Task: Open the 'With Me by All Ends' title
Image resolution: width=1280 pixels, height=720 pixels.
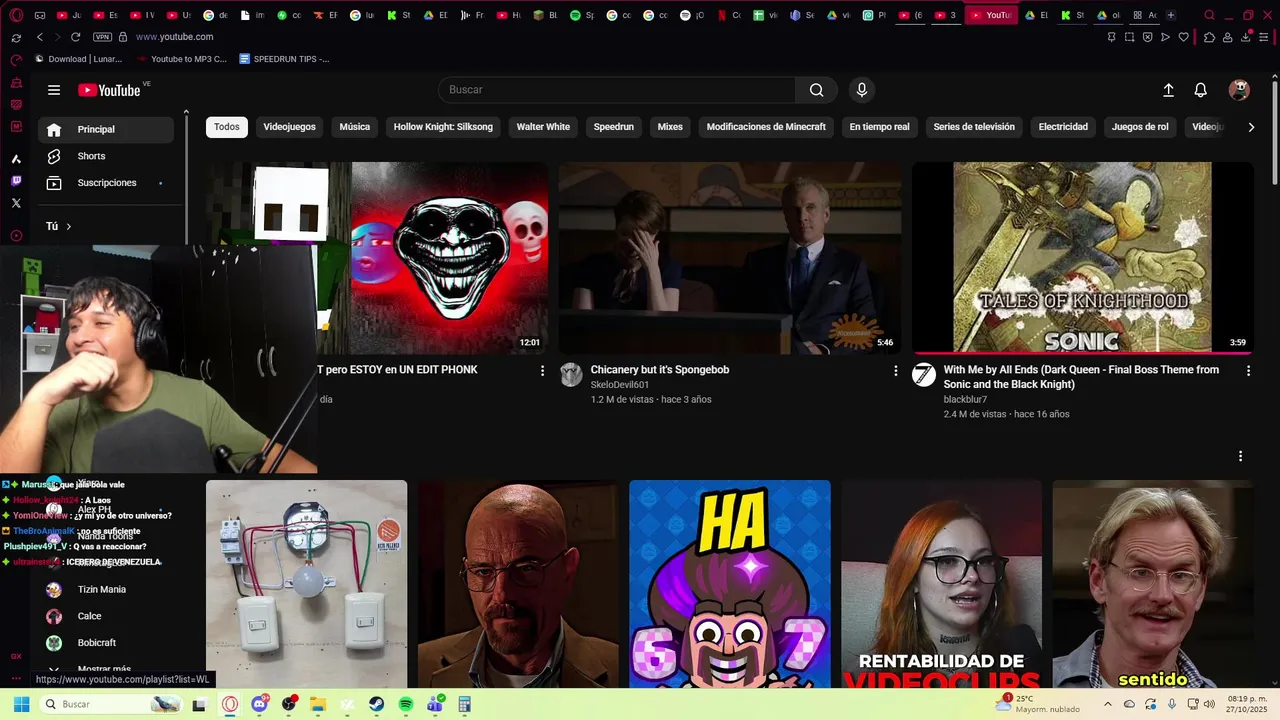Action: (1081, 377)
